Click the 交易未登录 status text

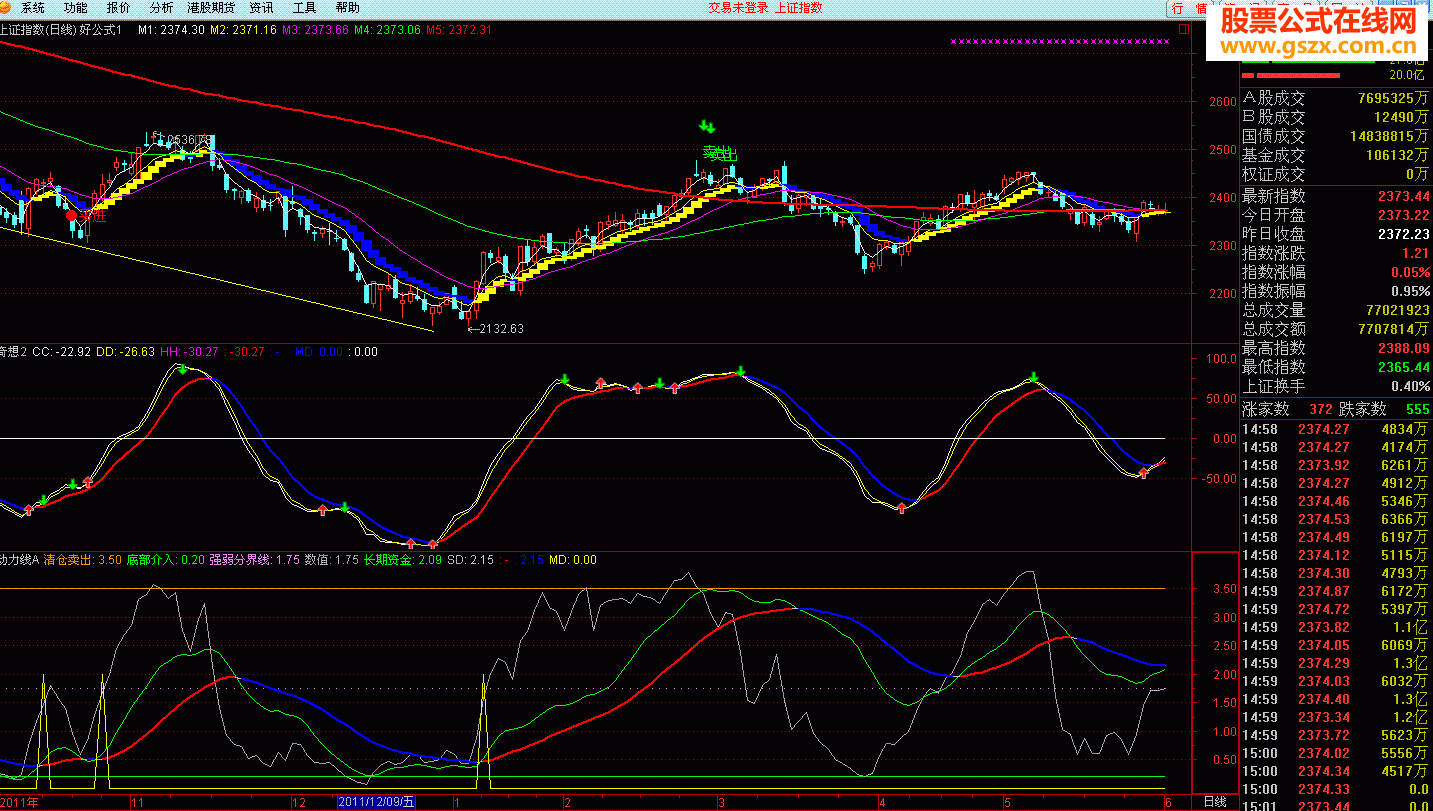(x=738, y=7)
